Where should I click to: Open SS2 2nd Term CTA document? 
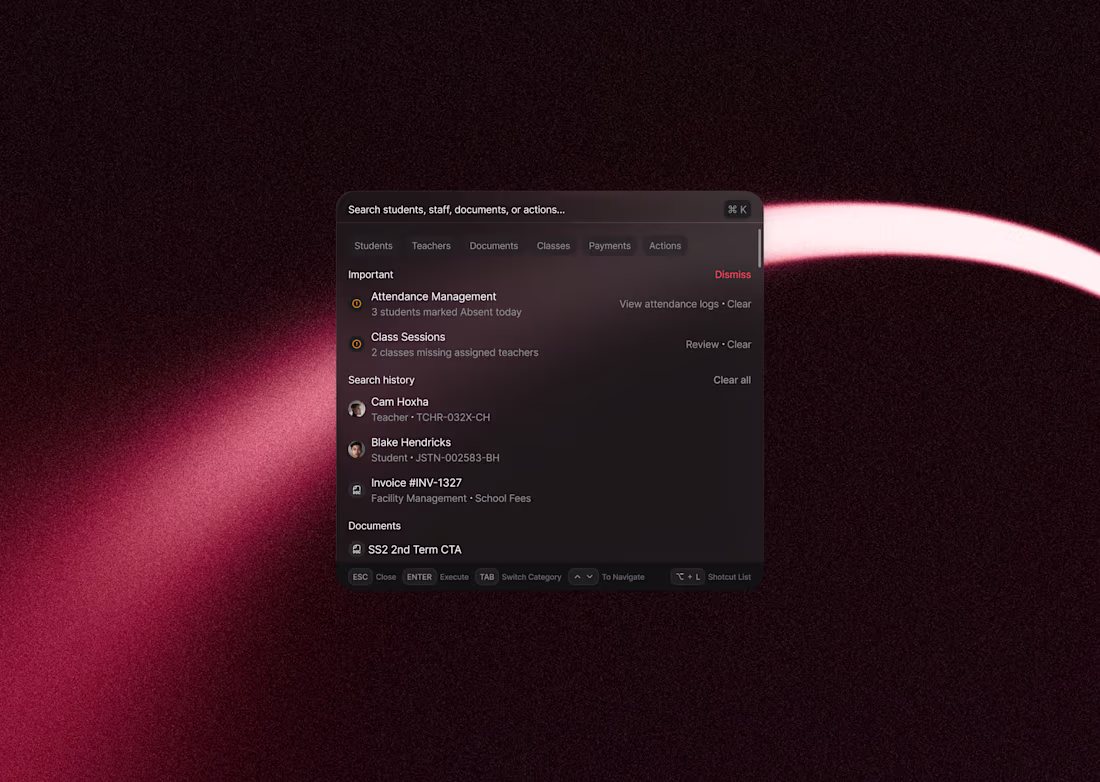[549, 550]
